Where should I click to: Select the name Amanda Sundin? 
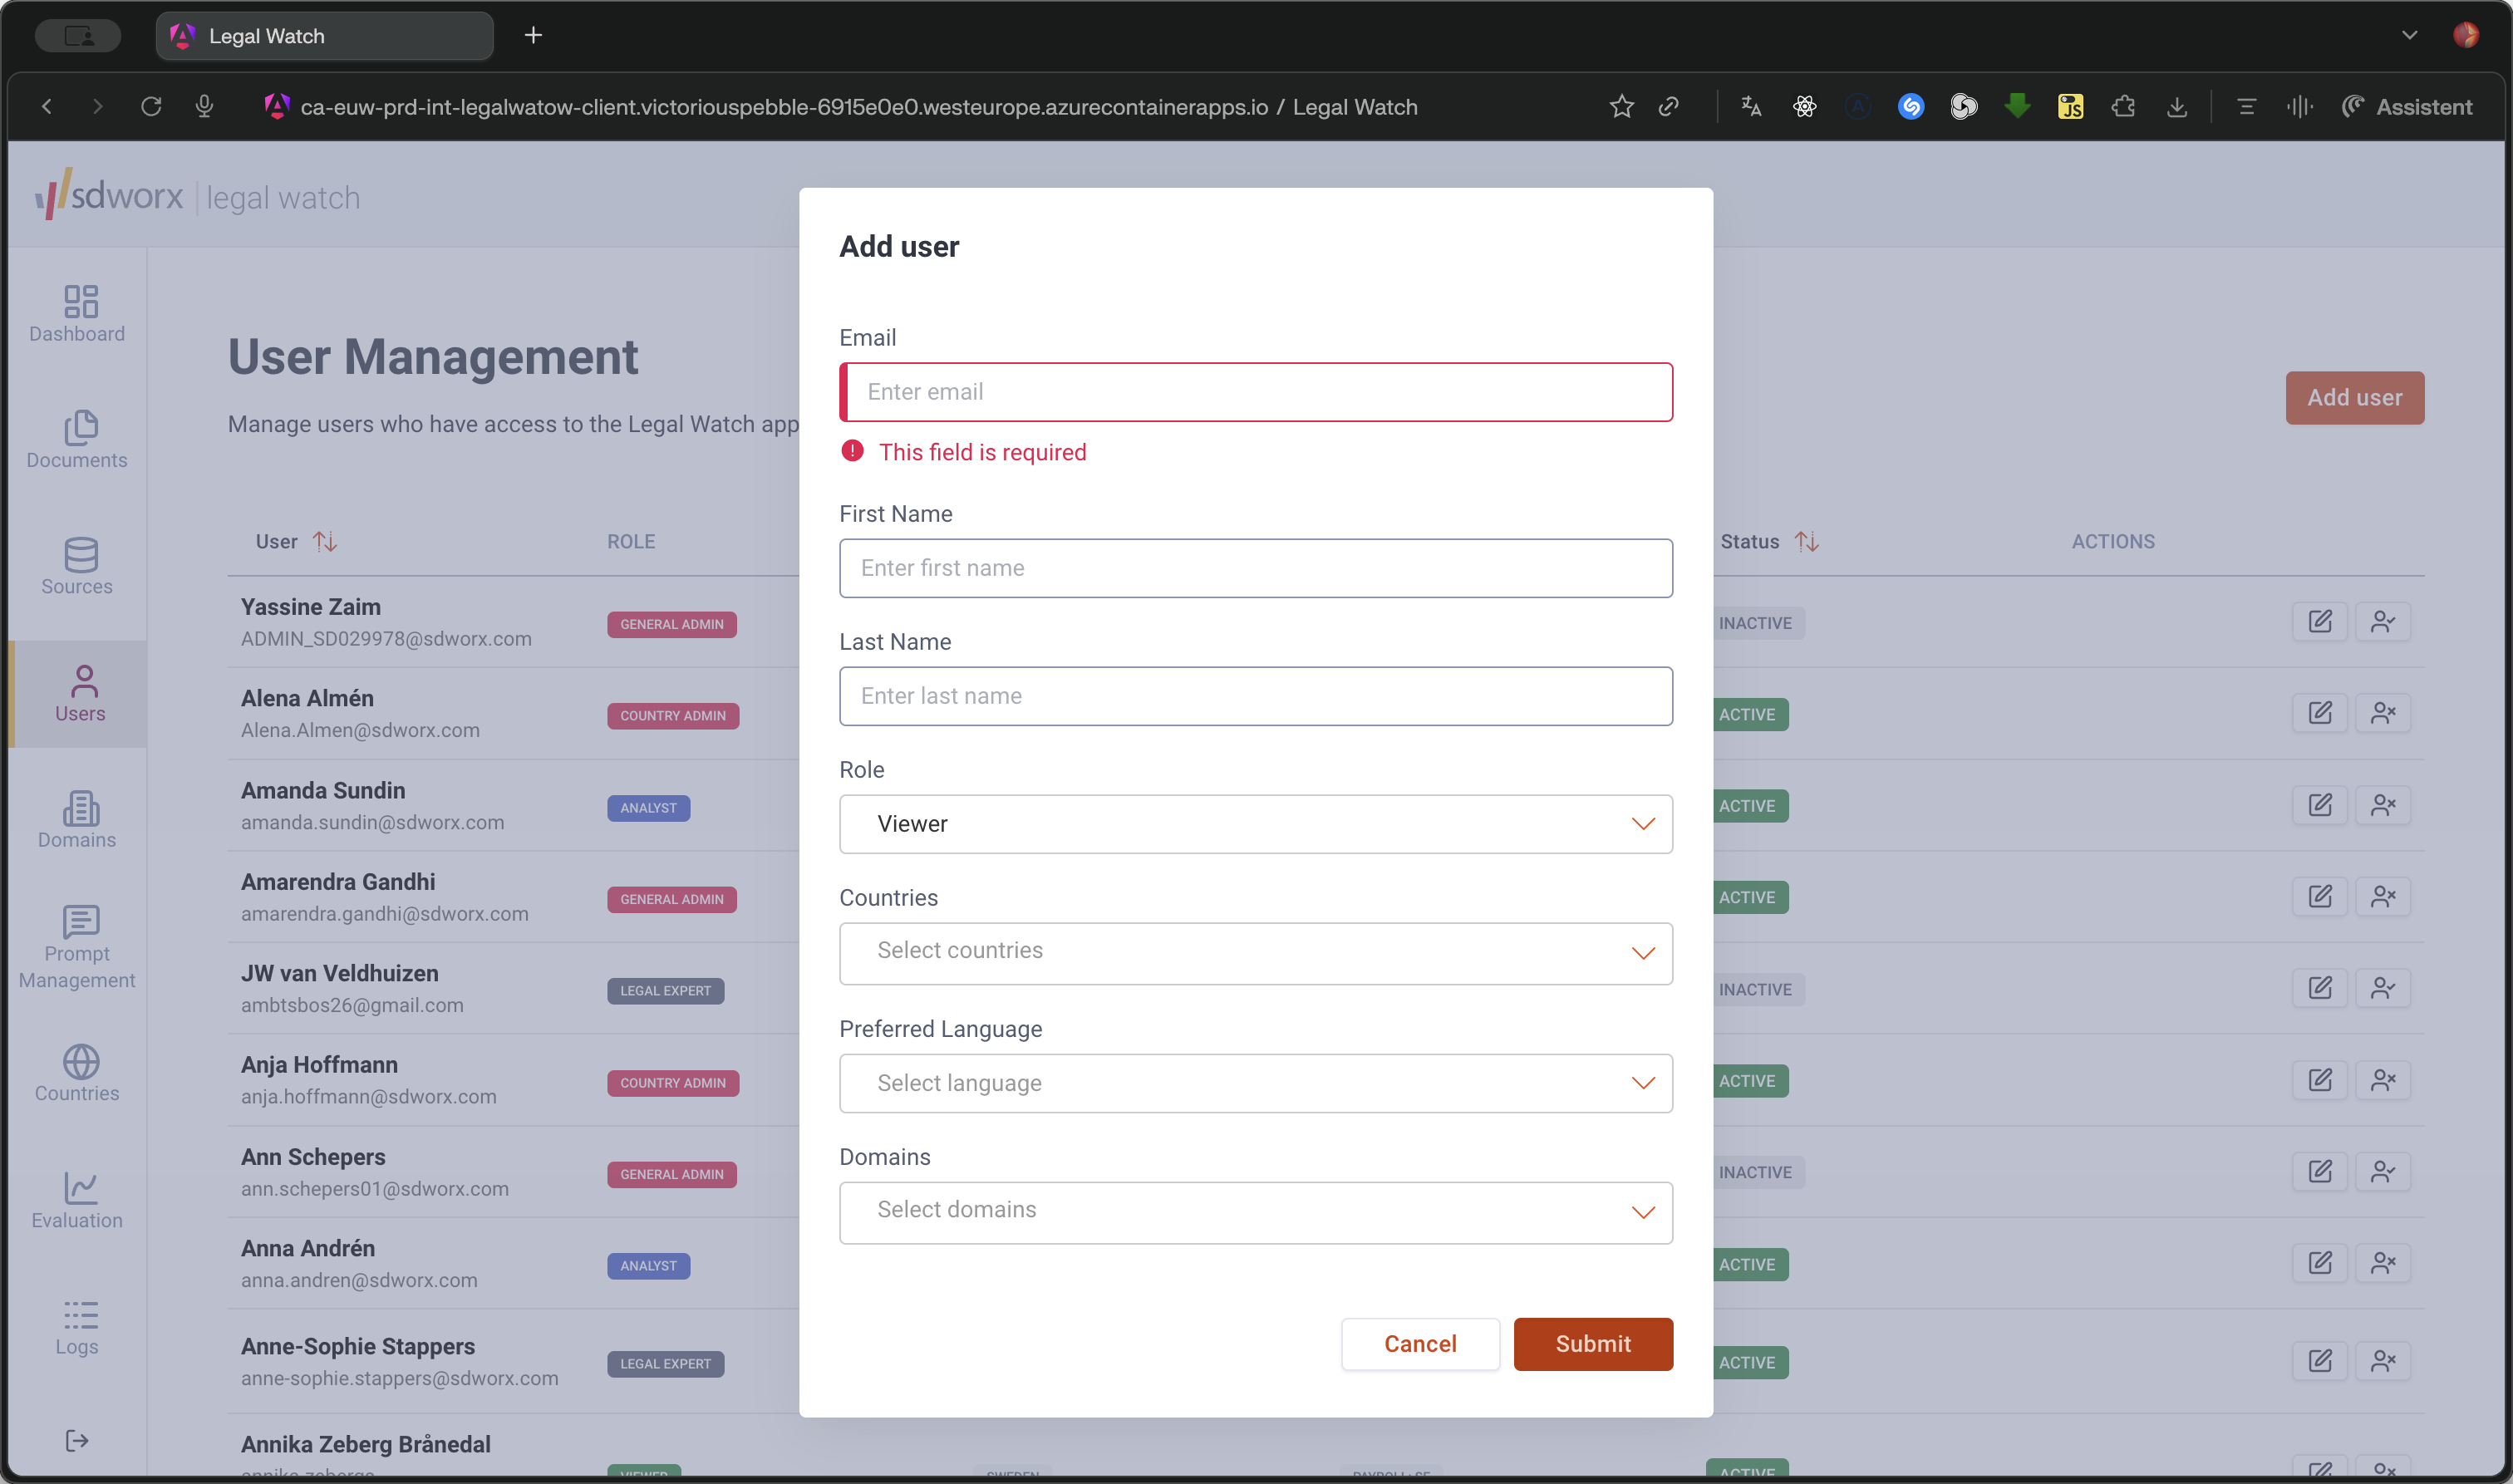pyautogui.click(x=323, y=790)
